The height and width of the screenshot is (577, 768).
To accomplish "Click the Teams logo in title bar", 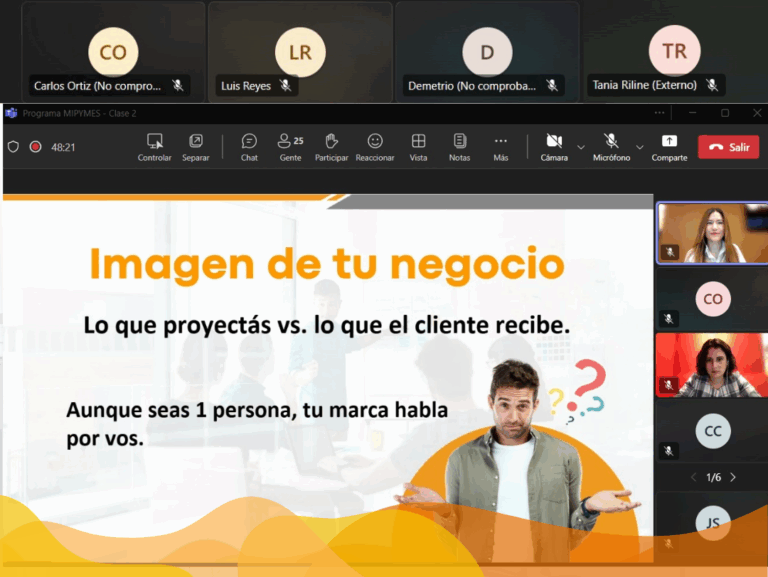I will point(11,113).
